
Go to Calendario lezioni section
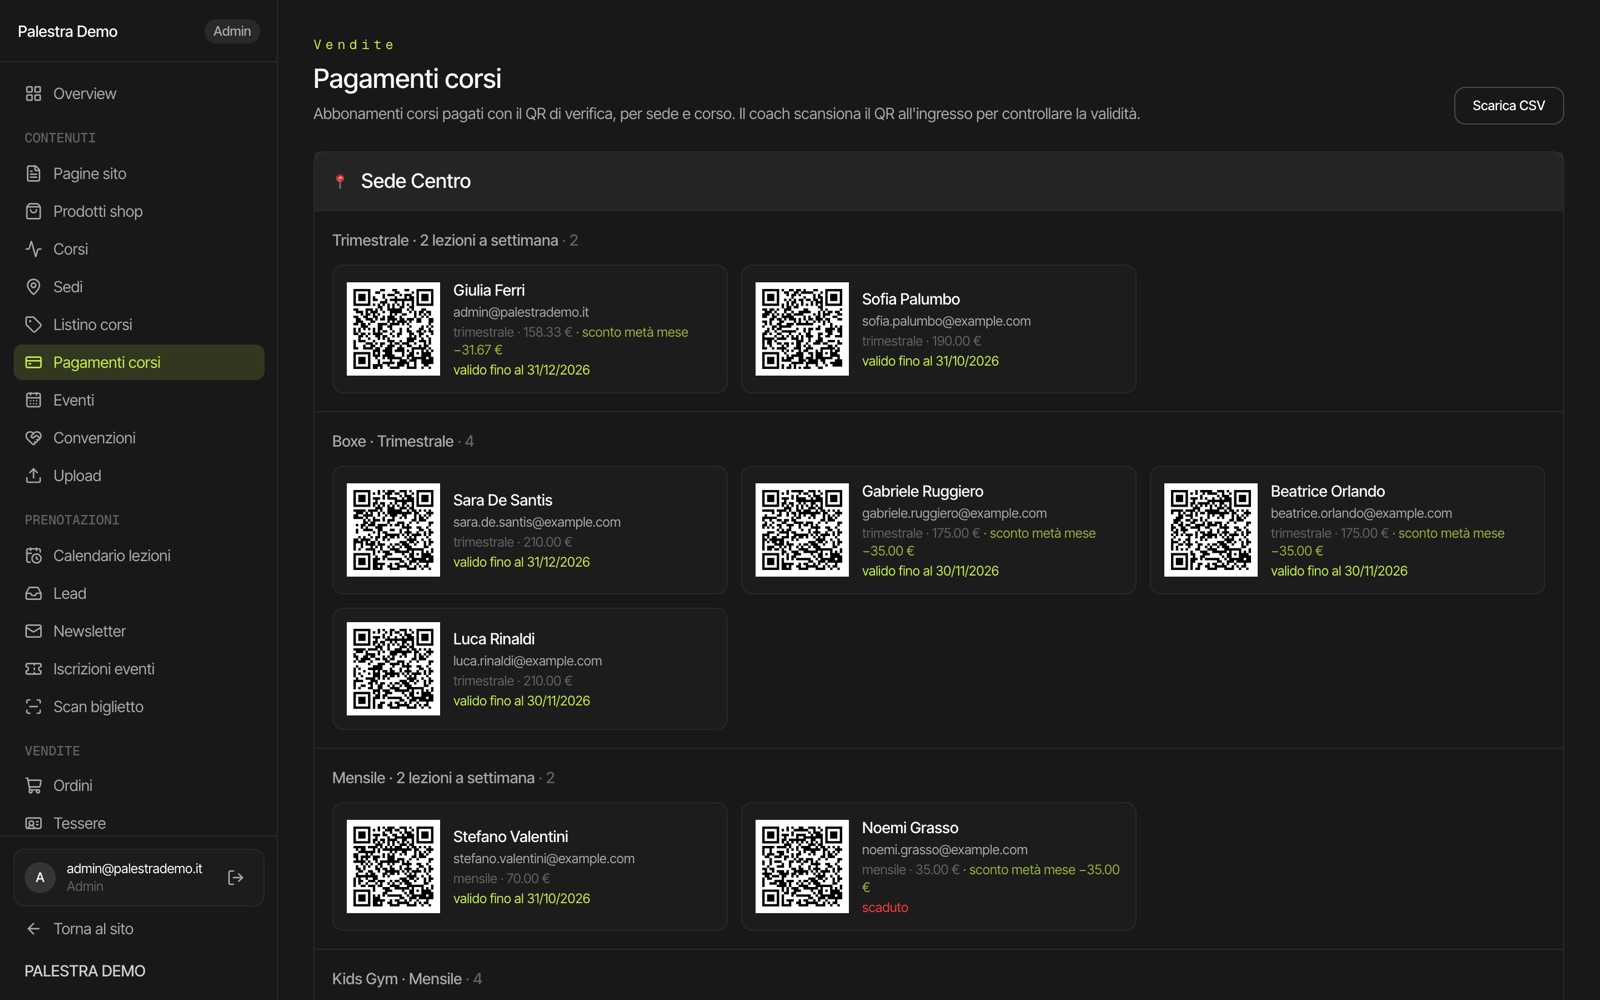coord(139,555)
